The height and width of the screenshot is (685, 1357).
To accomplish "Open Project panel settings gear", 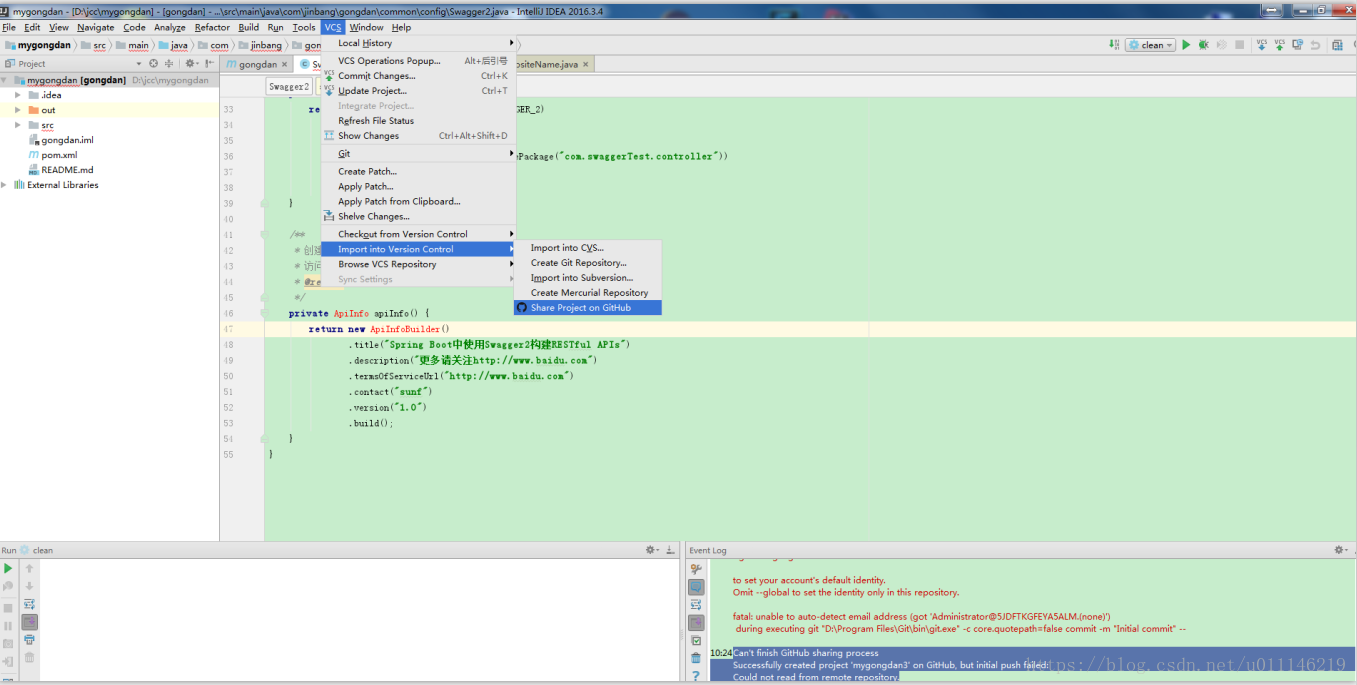I will tap(191, 64).
